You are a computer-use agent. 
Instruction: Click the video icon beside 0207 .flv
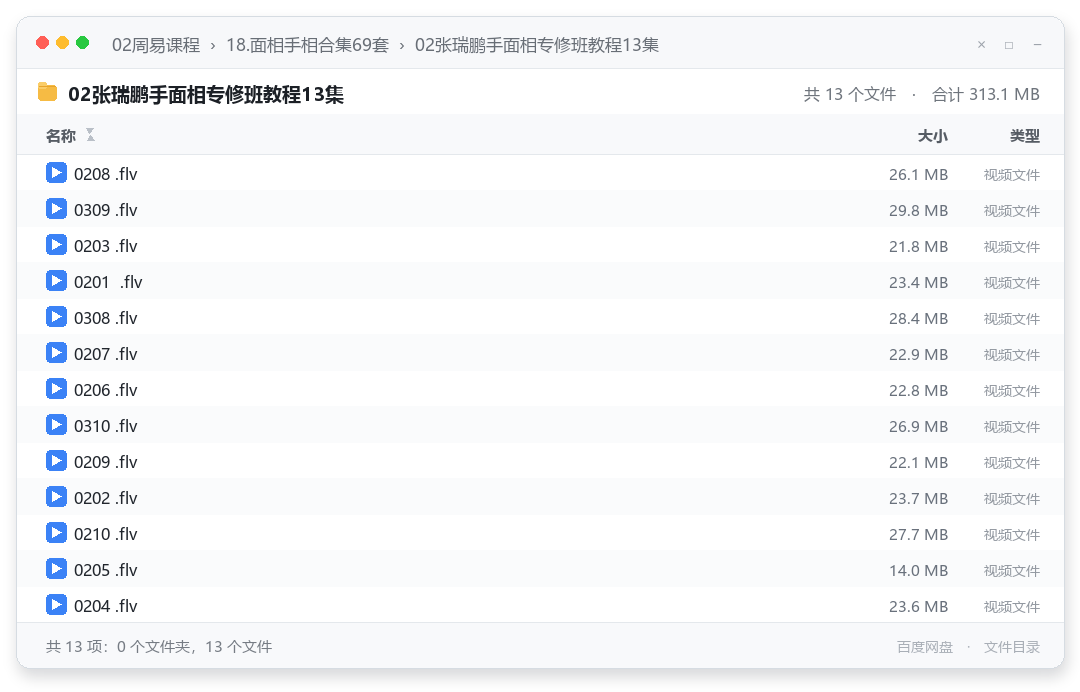[56, 353]
